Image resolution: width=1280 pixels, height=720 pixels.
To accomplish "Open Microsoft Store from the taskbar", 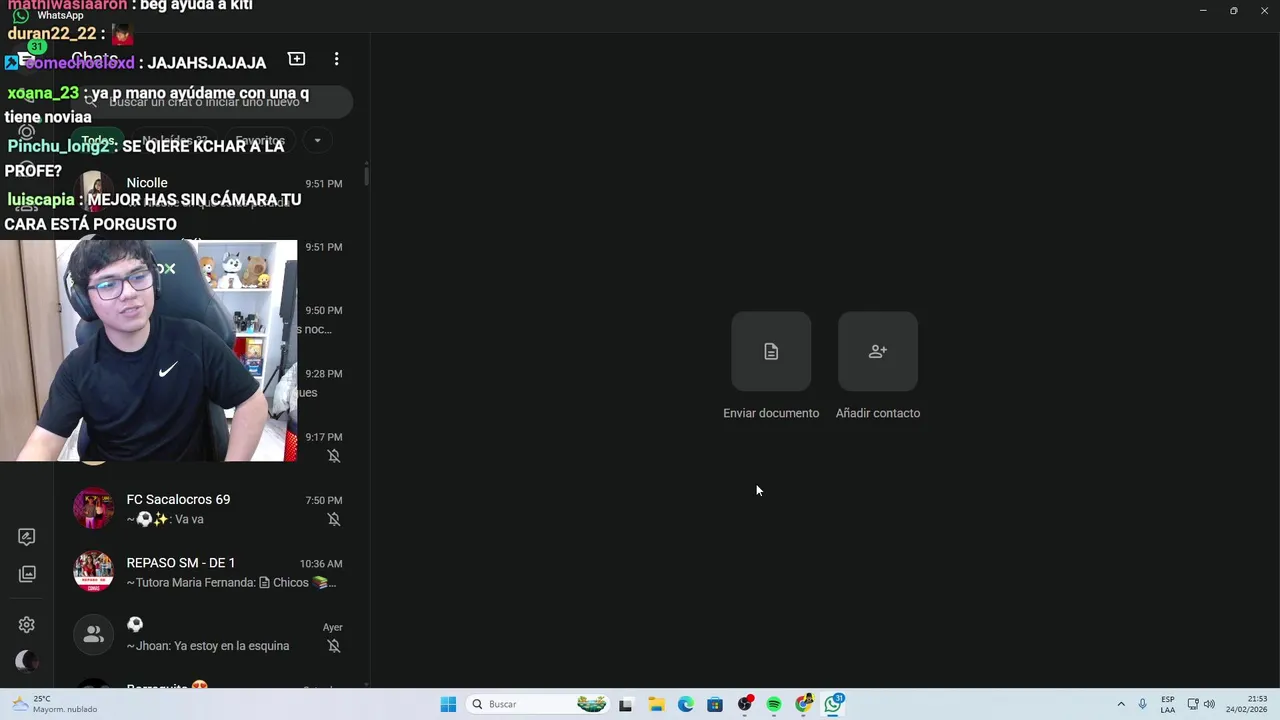I will pos(715,704).
